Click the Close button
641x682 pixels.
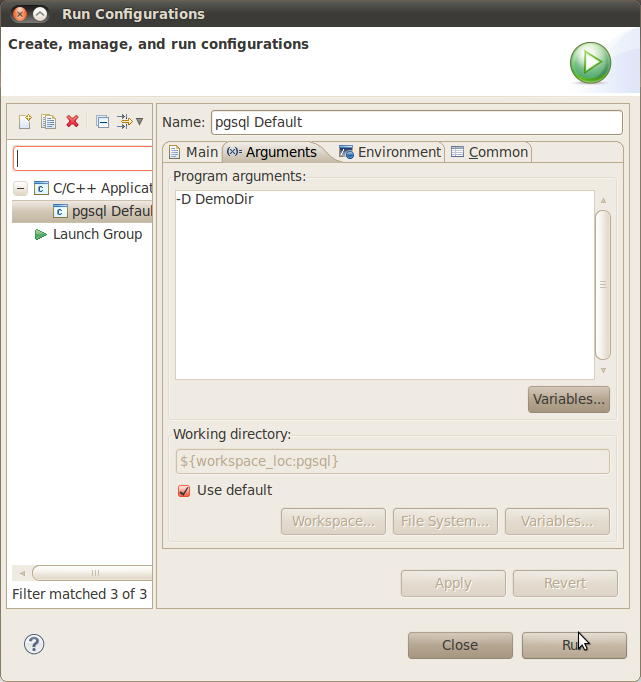(x=460, y=645)
